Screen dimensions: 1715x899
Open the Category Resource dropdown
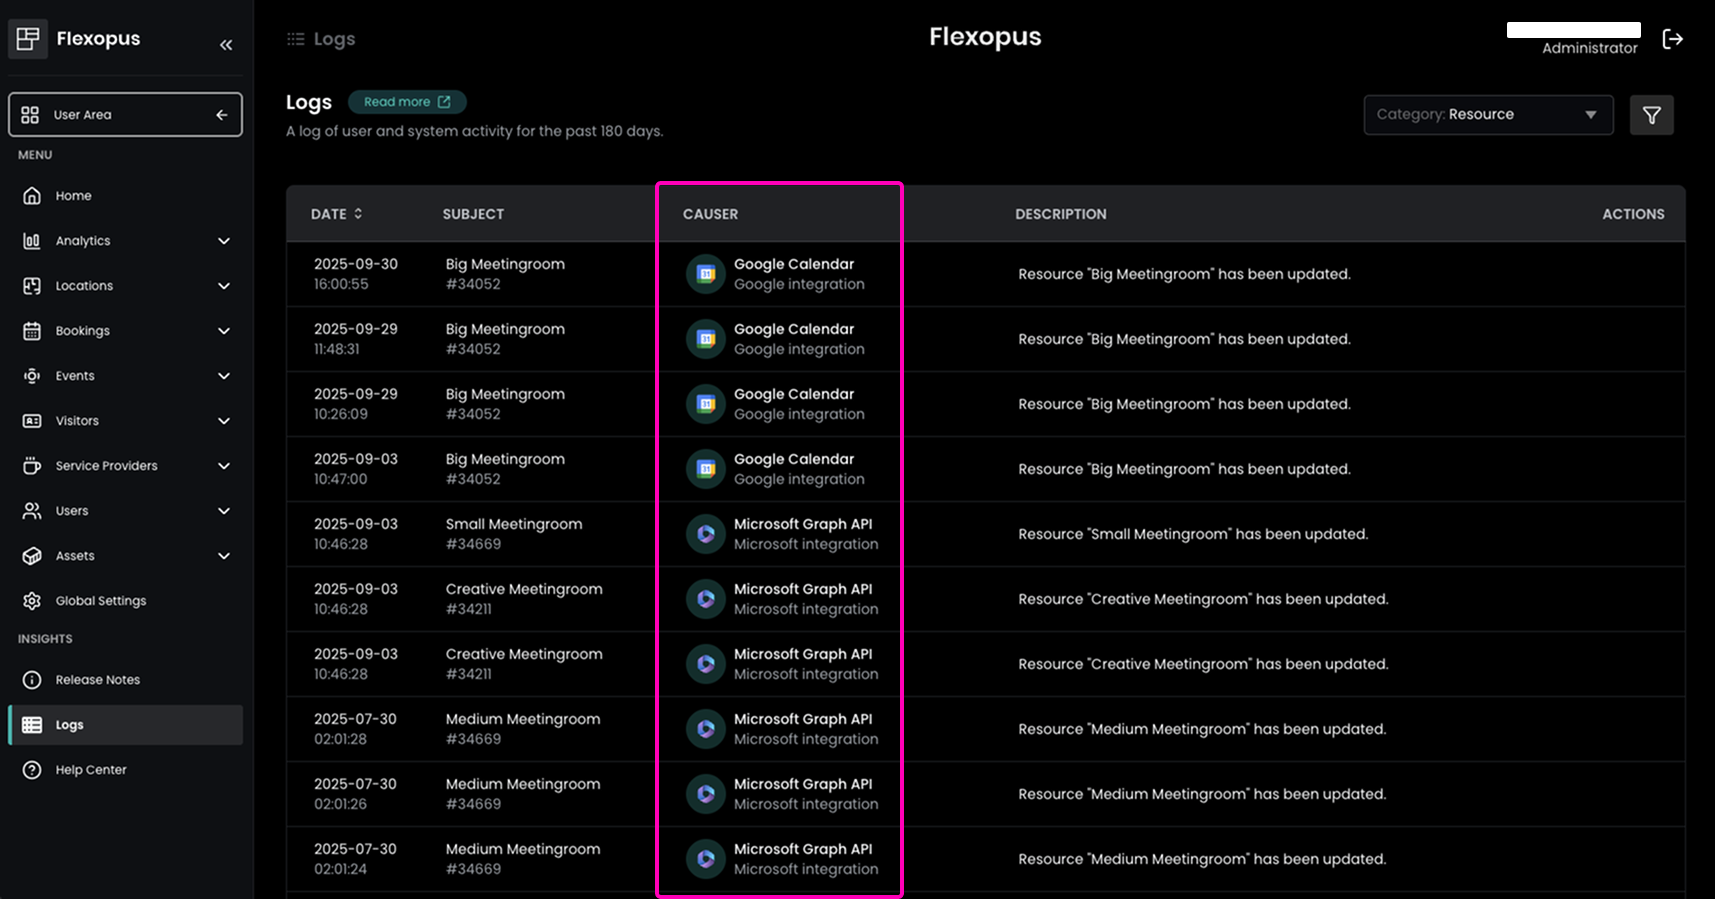(1487, 115)
